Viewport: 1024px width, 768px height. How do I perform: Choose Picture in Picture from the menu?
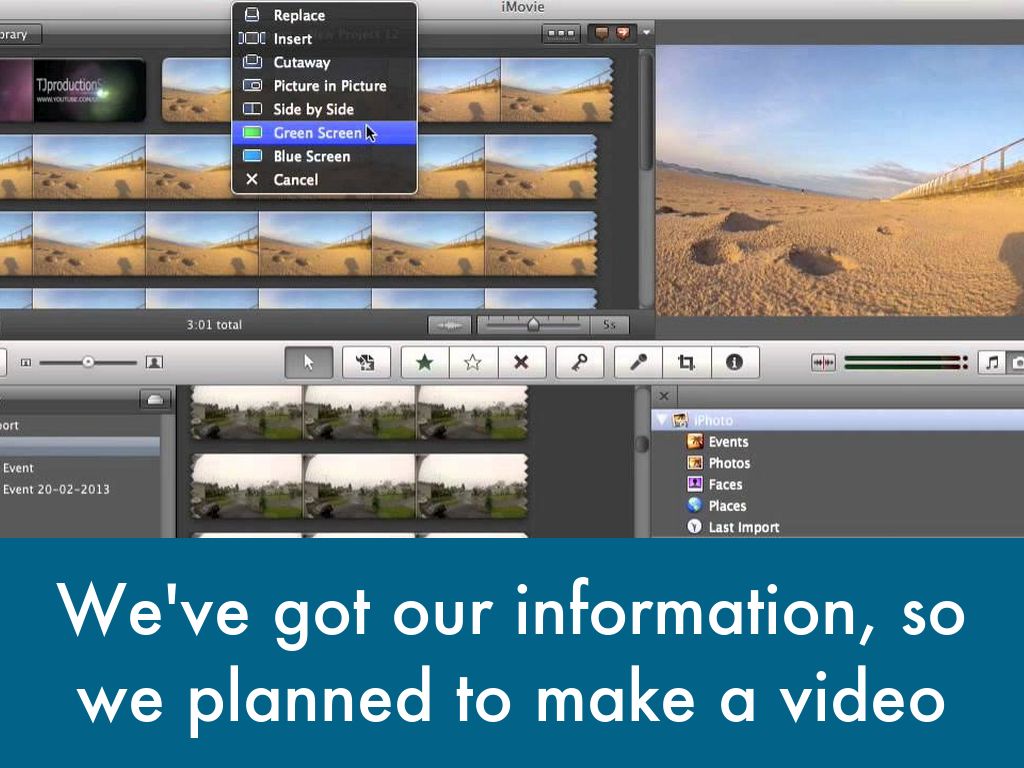(329, 86)
